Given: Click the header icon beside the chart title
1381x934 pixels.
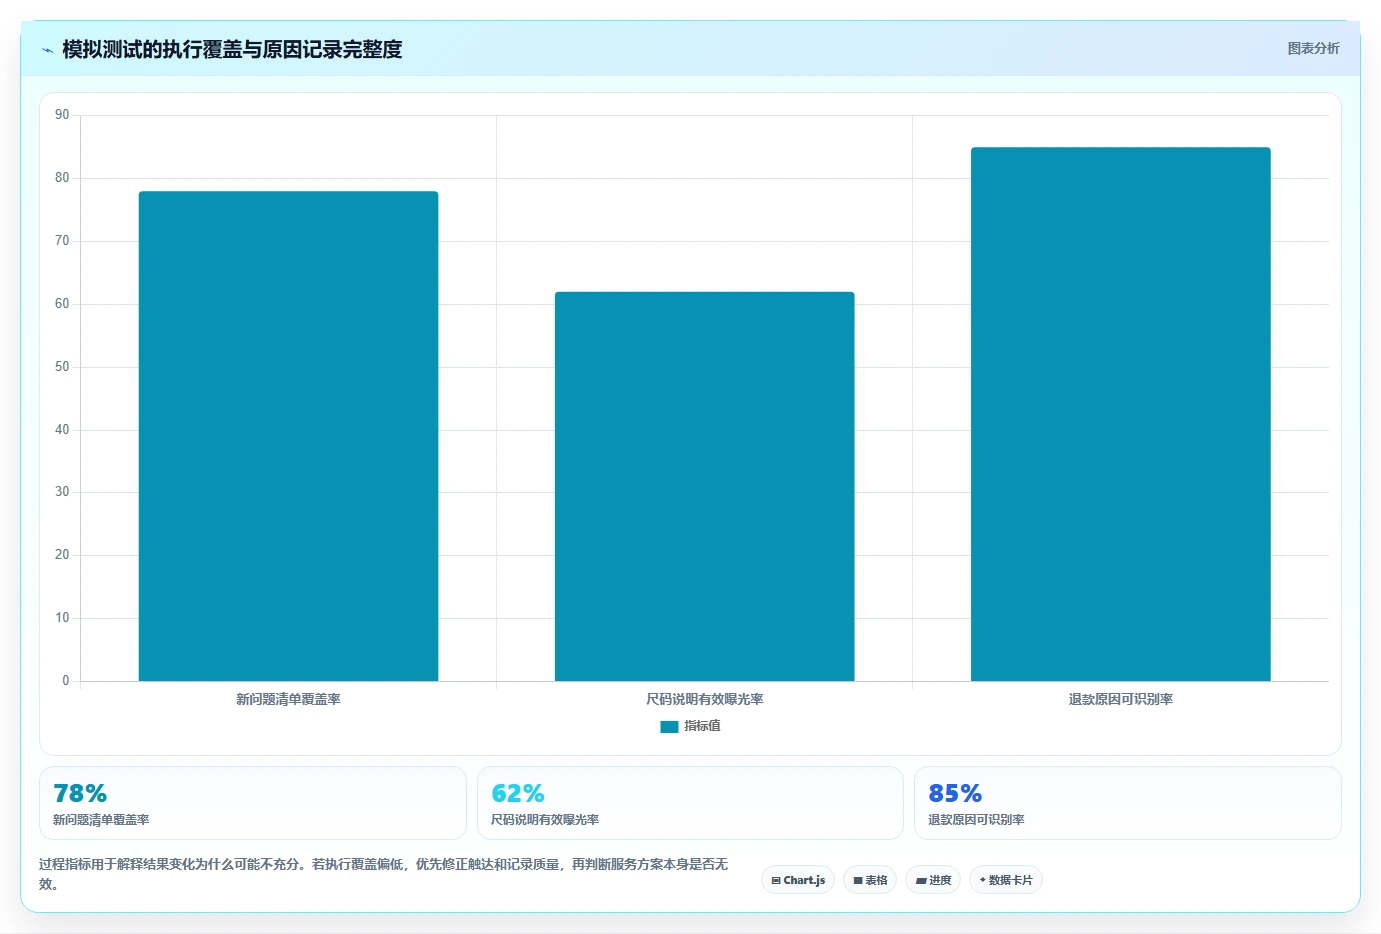Looking at the screenshot, I should [x=47, y=50].
